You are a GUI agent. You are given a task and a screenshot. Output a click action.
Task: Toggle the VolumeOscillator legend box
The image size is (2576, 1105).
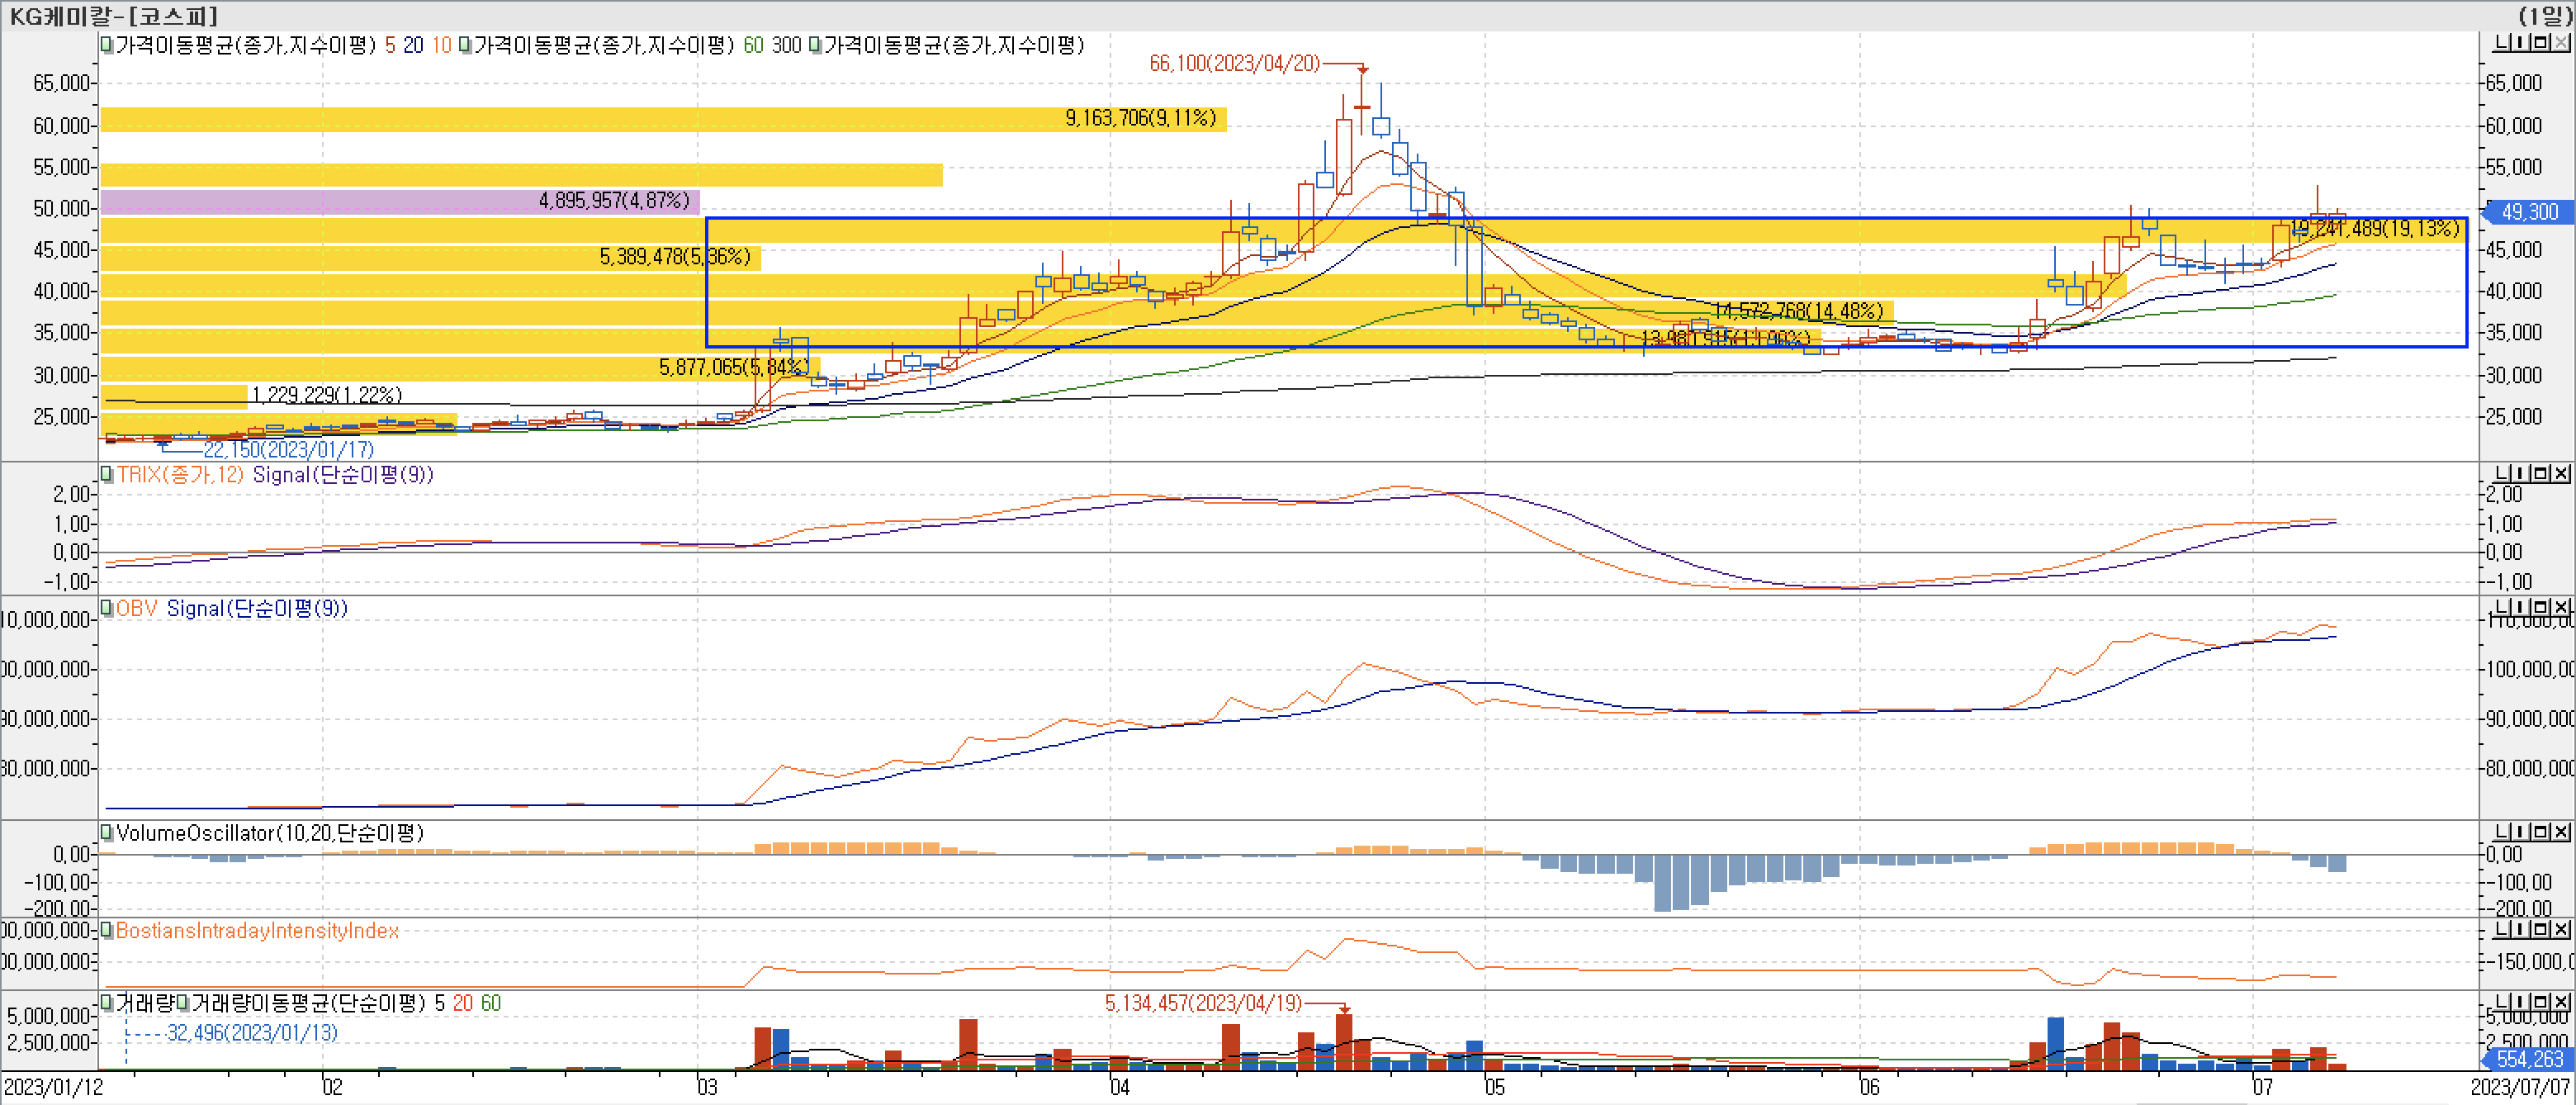coord(107,833)
